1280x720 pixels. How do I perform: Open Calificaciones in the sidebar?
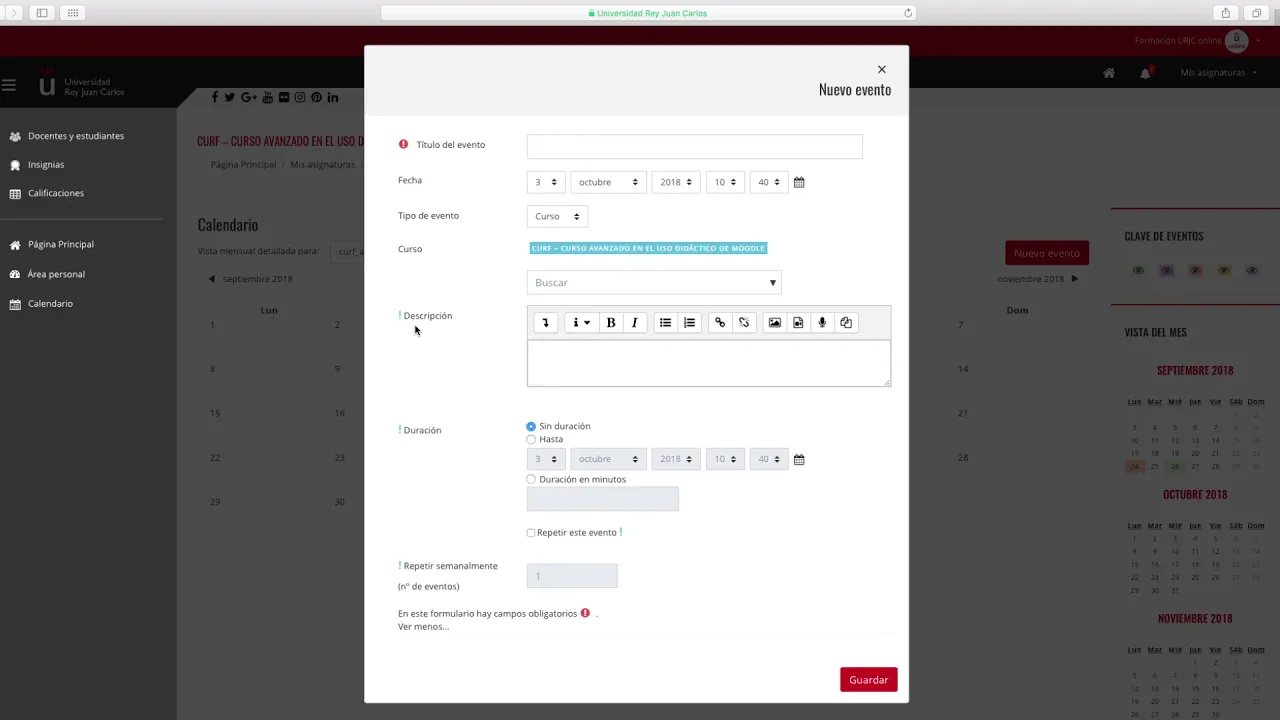[x=56, y=194]
